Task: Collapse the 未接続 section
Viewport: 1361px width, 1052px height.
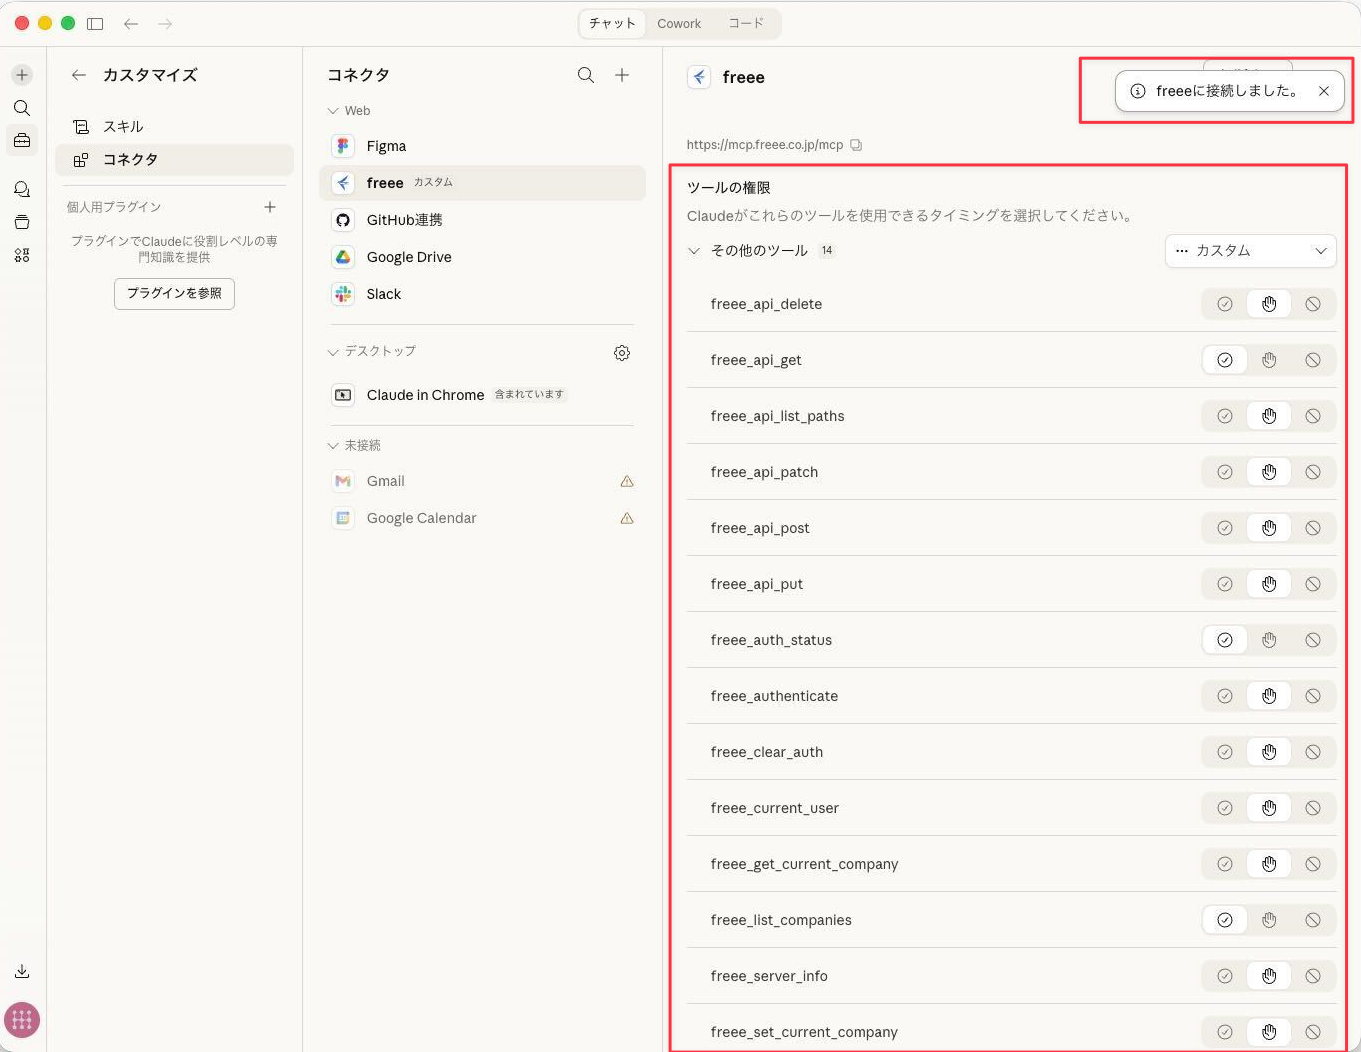Action: click(x=333, y=445)
